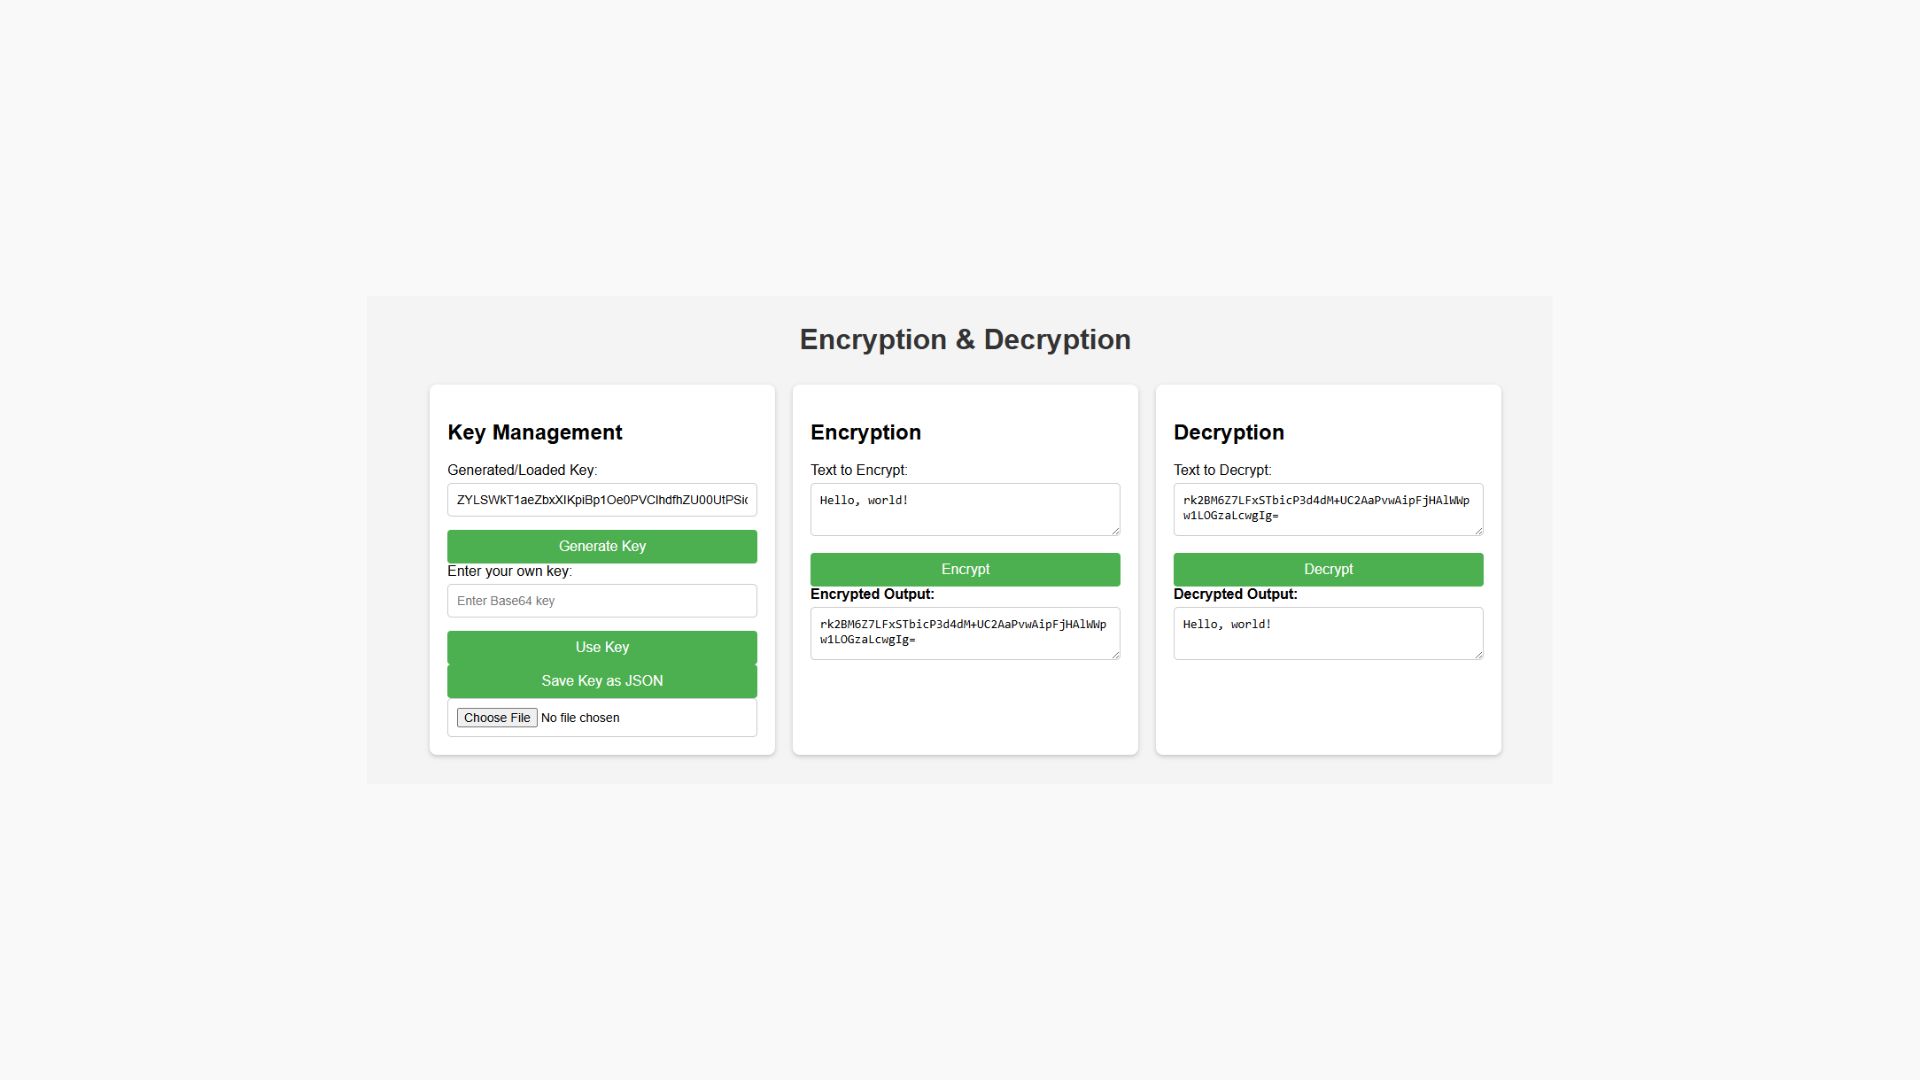Click the Generate Key button

click(602, 546)
